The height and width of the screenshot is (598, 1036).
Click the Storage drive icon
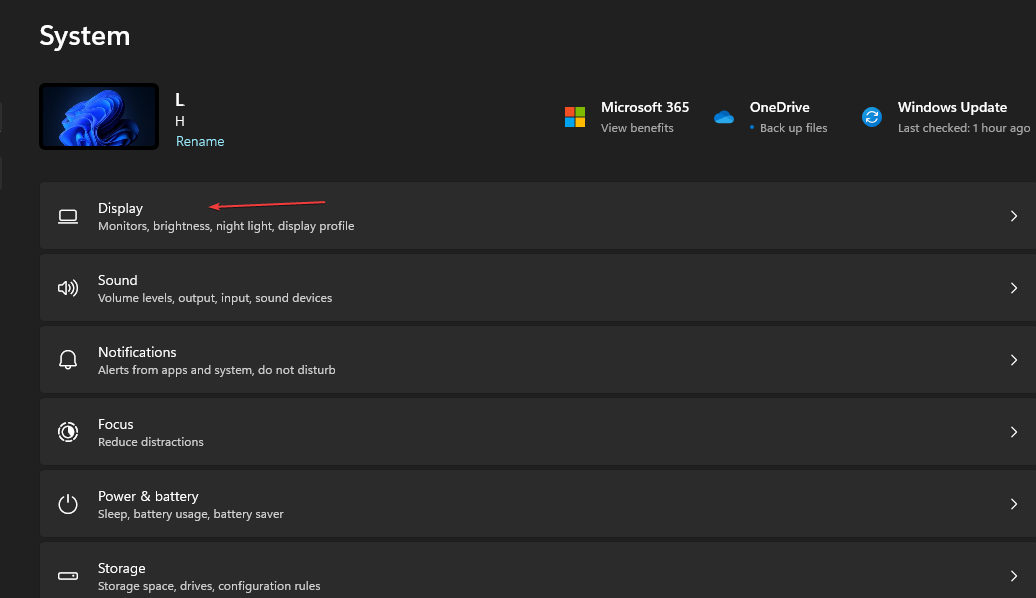[x=68, y=576]
